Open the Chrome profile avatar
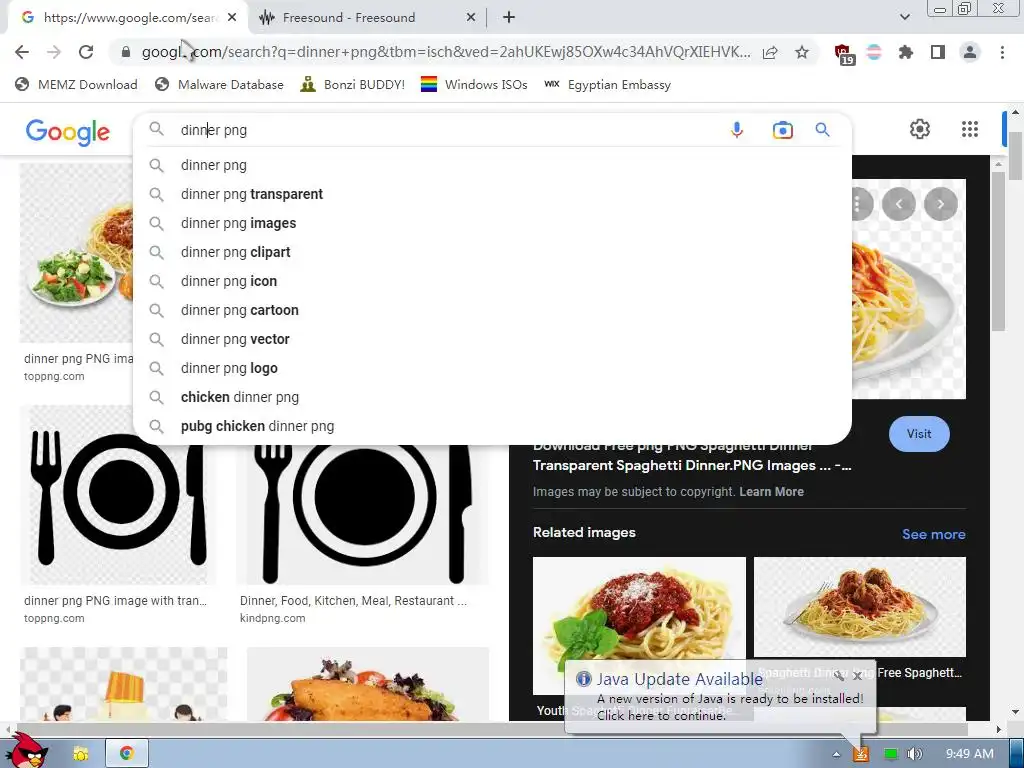This screenshot has height=768, width=1024. (x=970, y=52)
